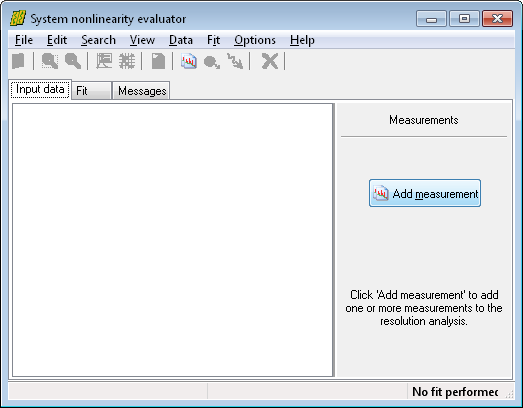Open the Data menu
Viewport: 523px width, 408px height.
coord(181,40)
